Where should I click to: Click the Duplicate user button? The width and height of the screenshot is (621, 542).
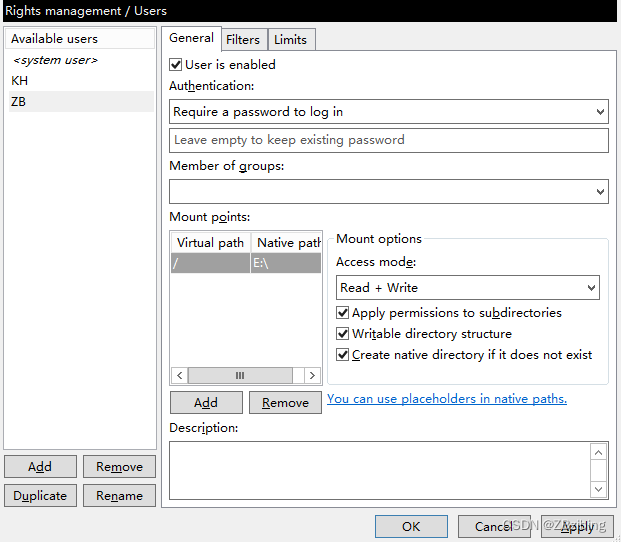[x=40, y=495]
